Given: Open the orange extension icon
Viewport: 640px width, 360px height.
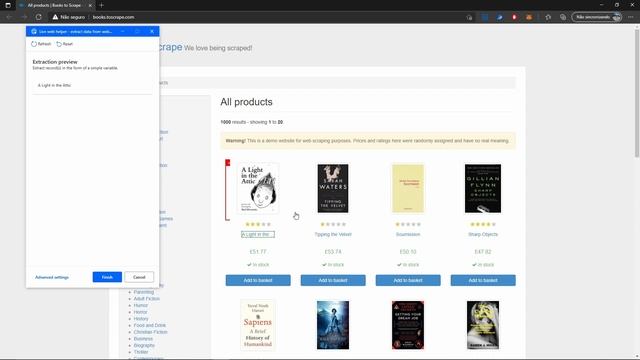Looking at the screenshot, I should click(529, 17).
